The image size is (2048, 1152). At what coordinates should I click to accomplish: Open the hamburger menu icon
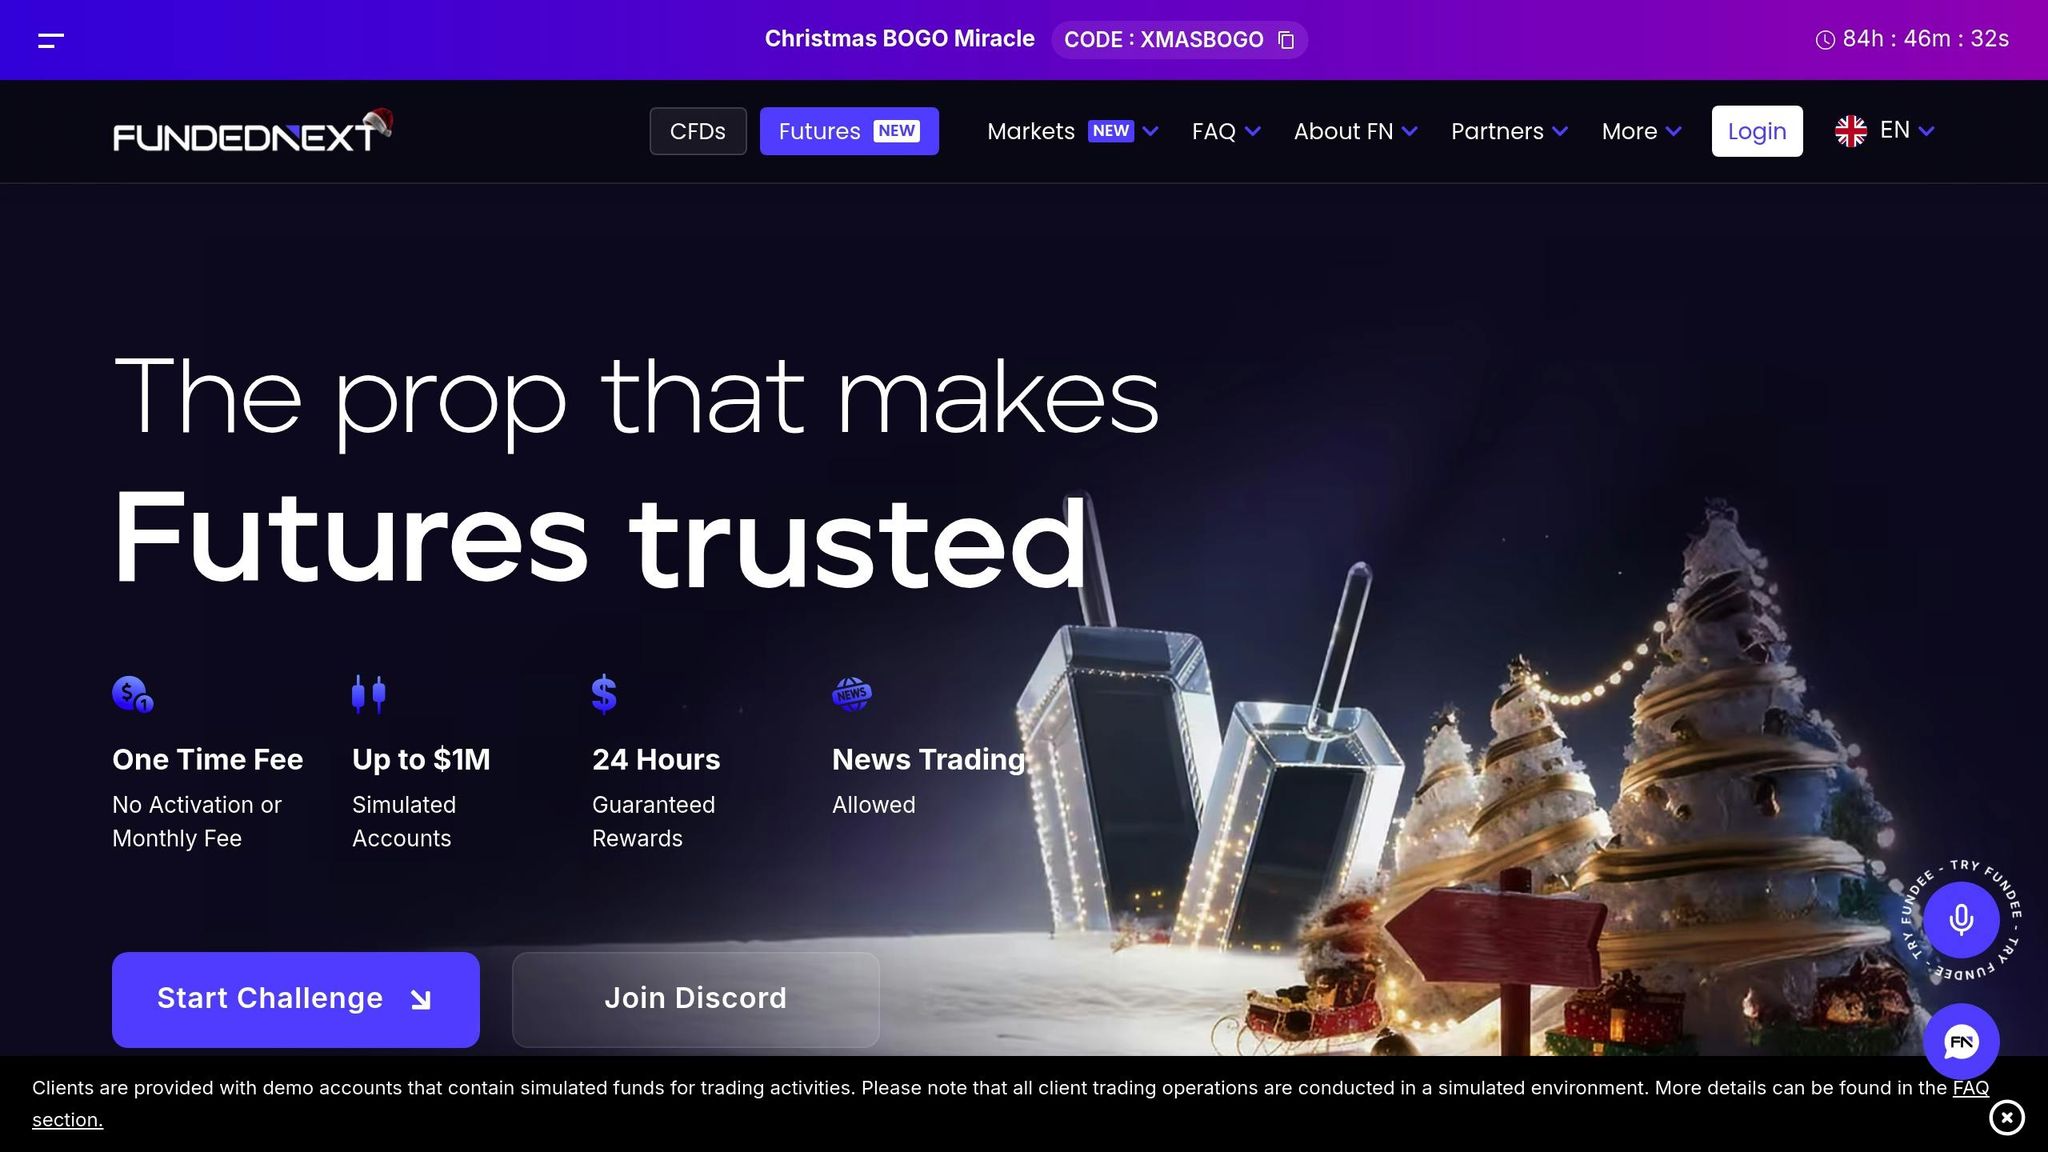tap(51, 40)
